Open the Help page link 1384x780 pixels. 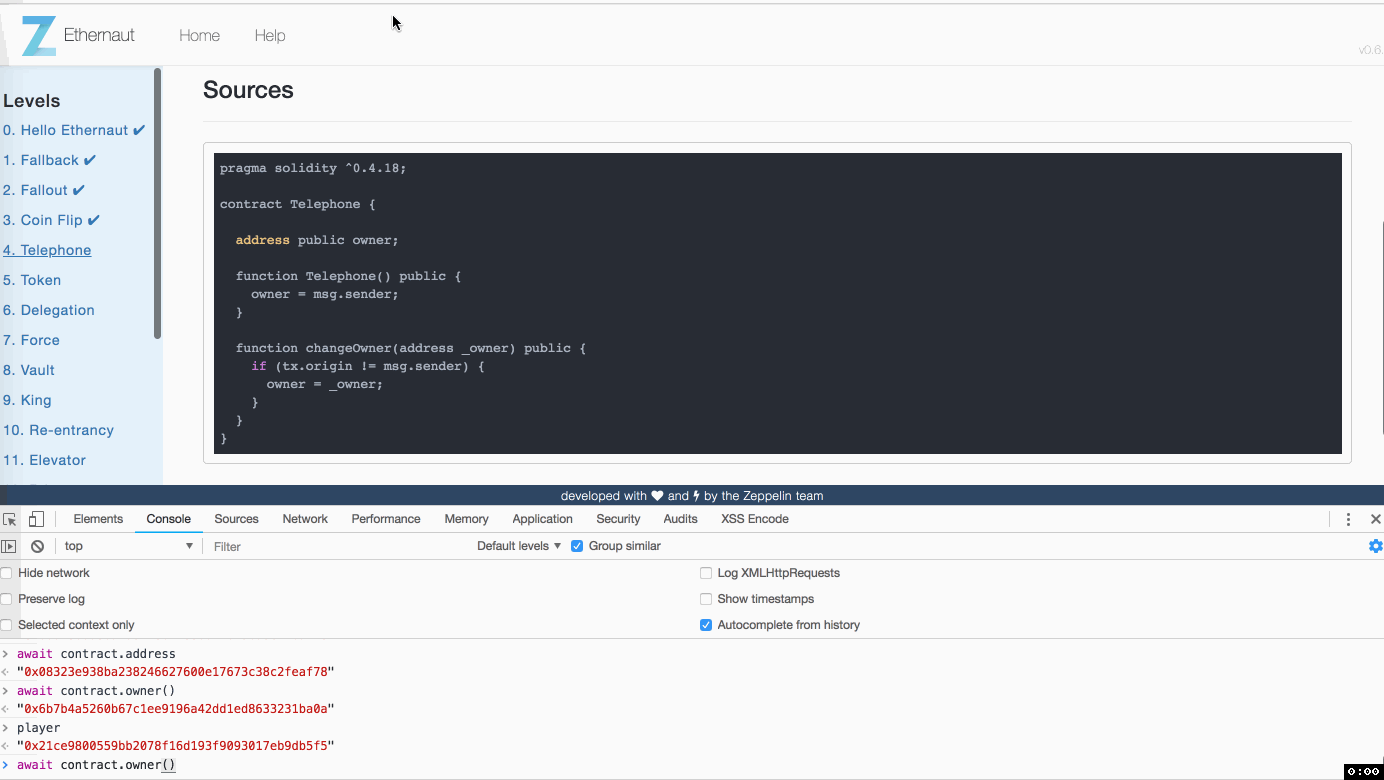coord(270,36)
